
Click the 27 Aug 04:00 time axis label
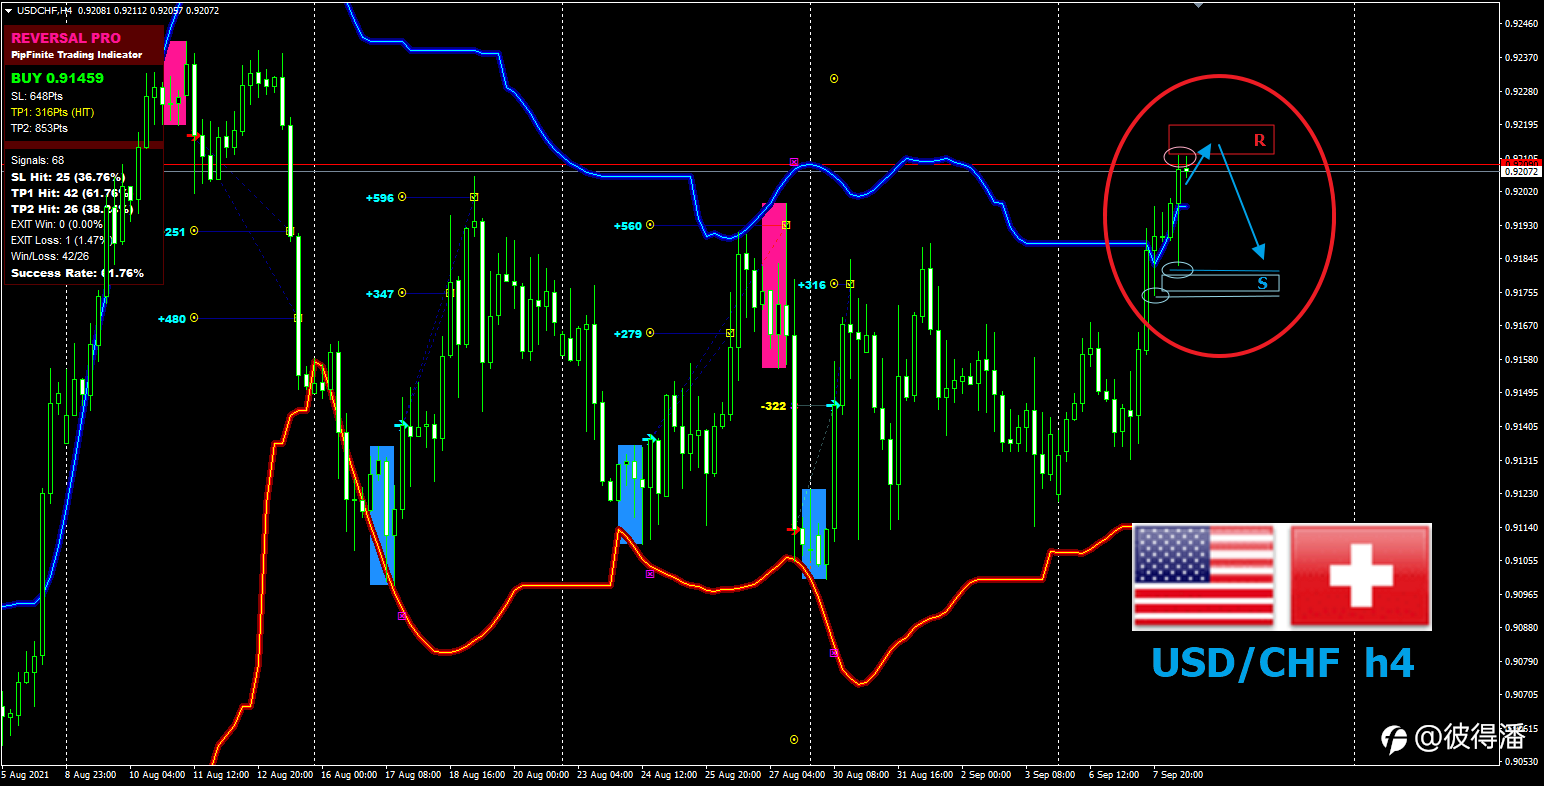click(797, 775)
